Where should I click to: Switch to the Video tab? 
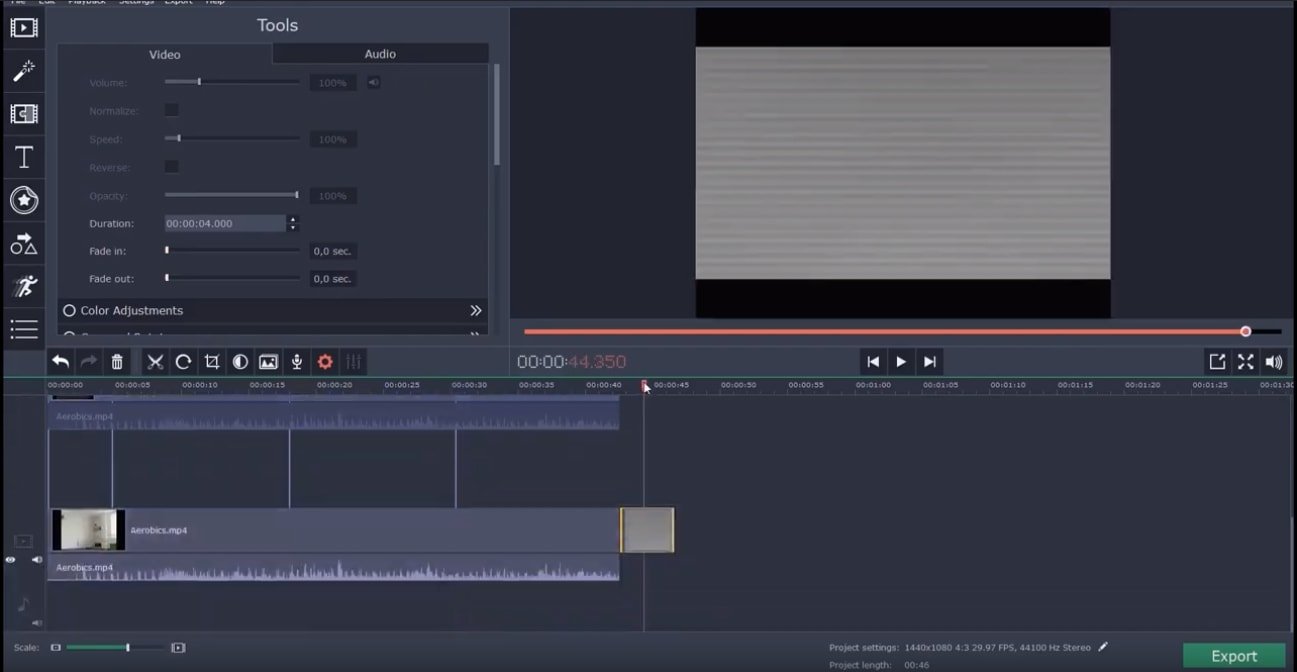click(165, 54)
